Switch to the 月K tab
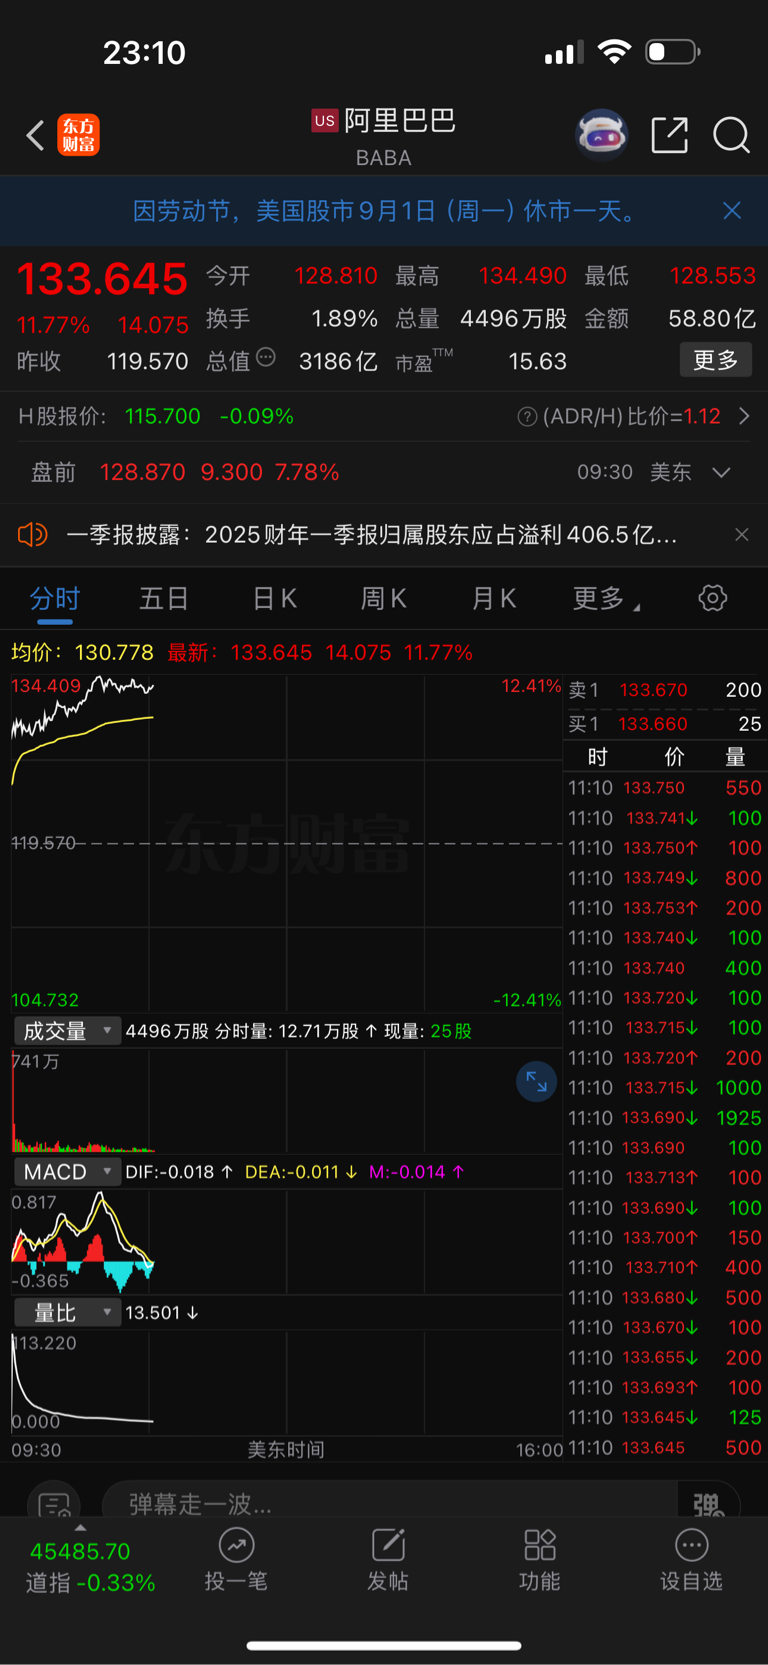768x1665 pixels. pyautogui.click(x=493, y=598)
